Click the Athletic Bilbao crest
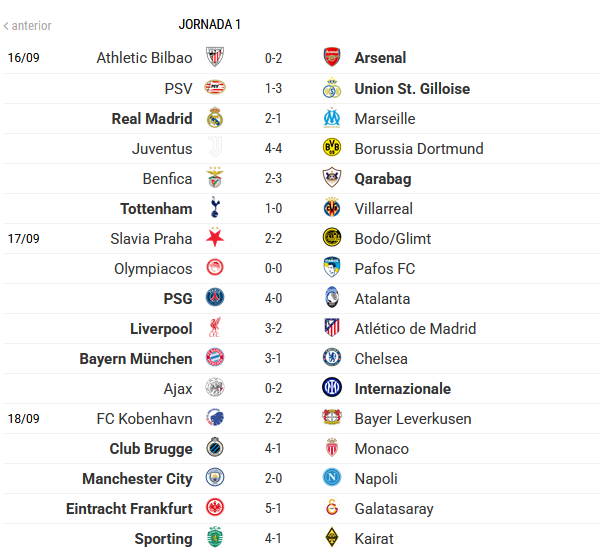 pos(214,58)
